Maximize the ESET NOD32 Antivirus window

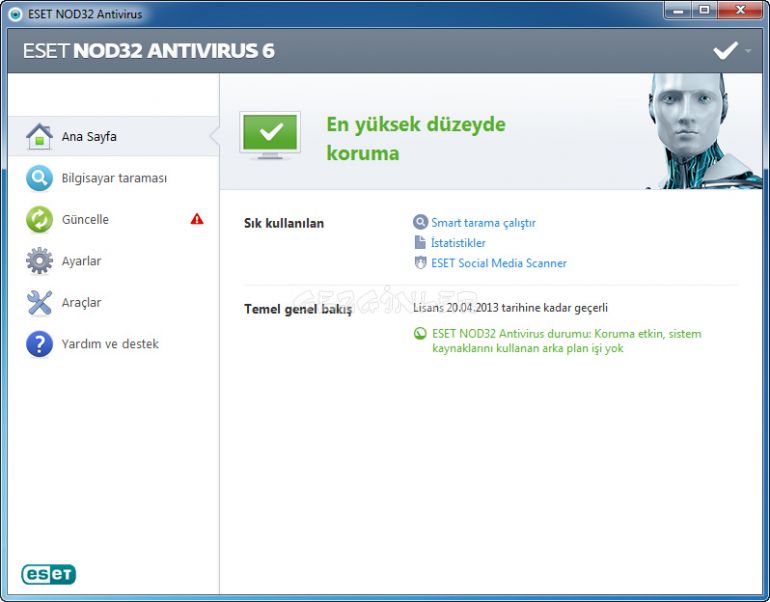pos(704,10)
